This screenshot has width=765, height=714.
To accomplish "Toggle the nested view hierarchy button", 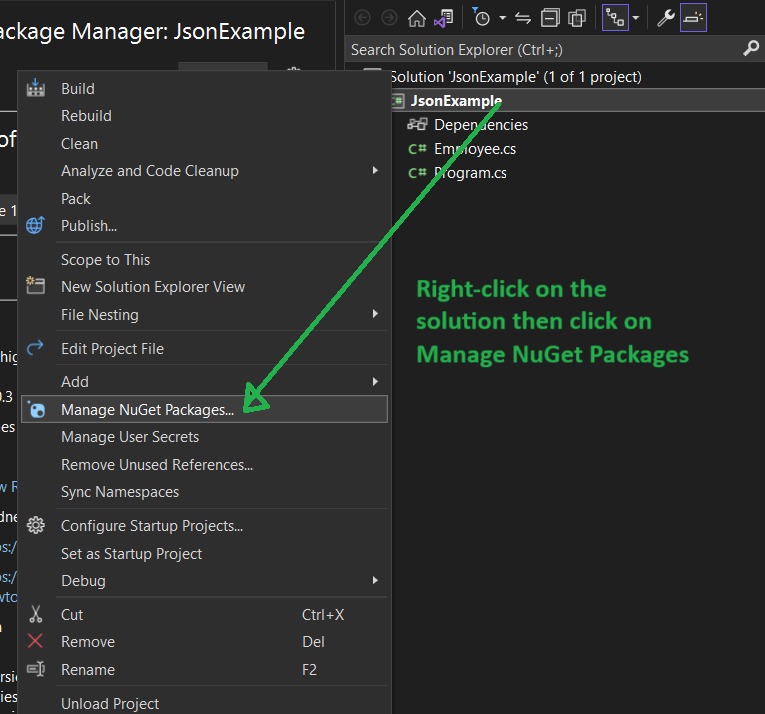I will pos(614,18).
